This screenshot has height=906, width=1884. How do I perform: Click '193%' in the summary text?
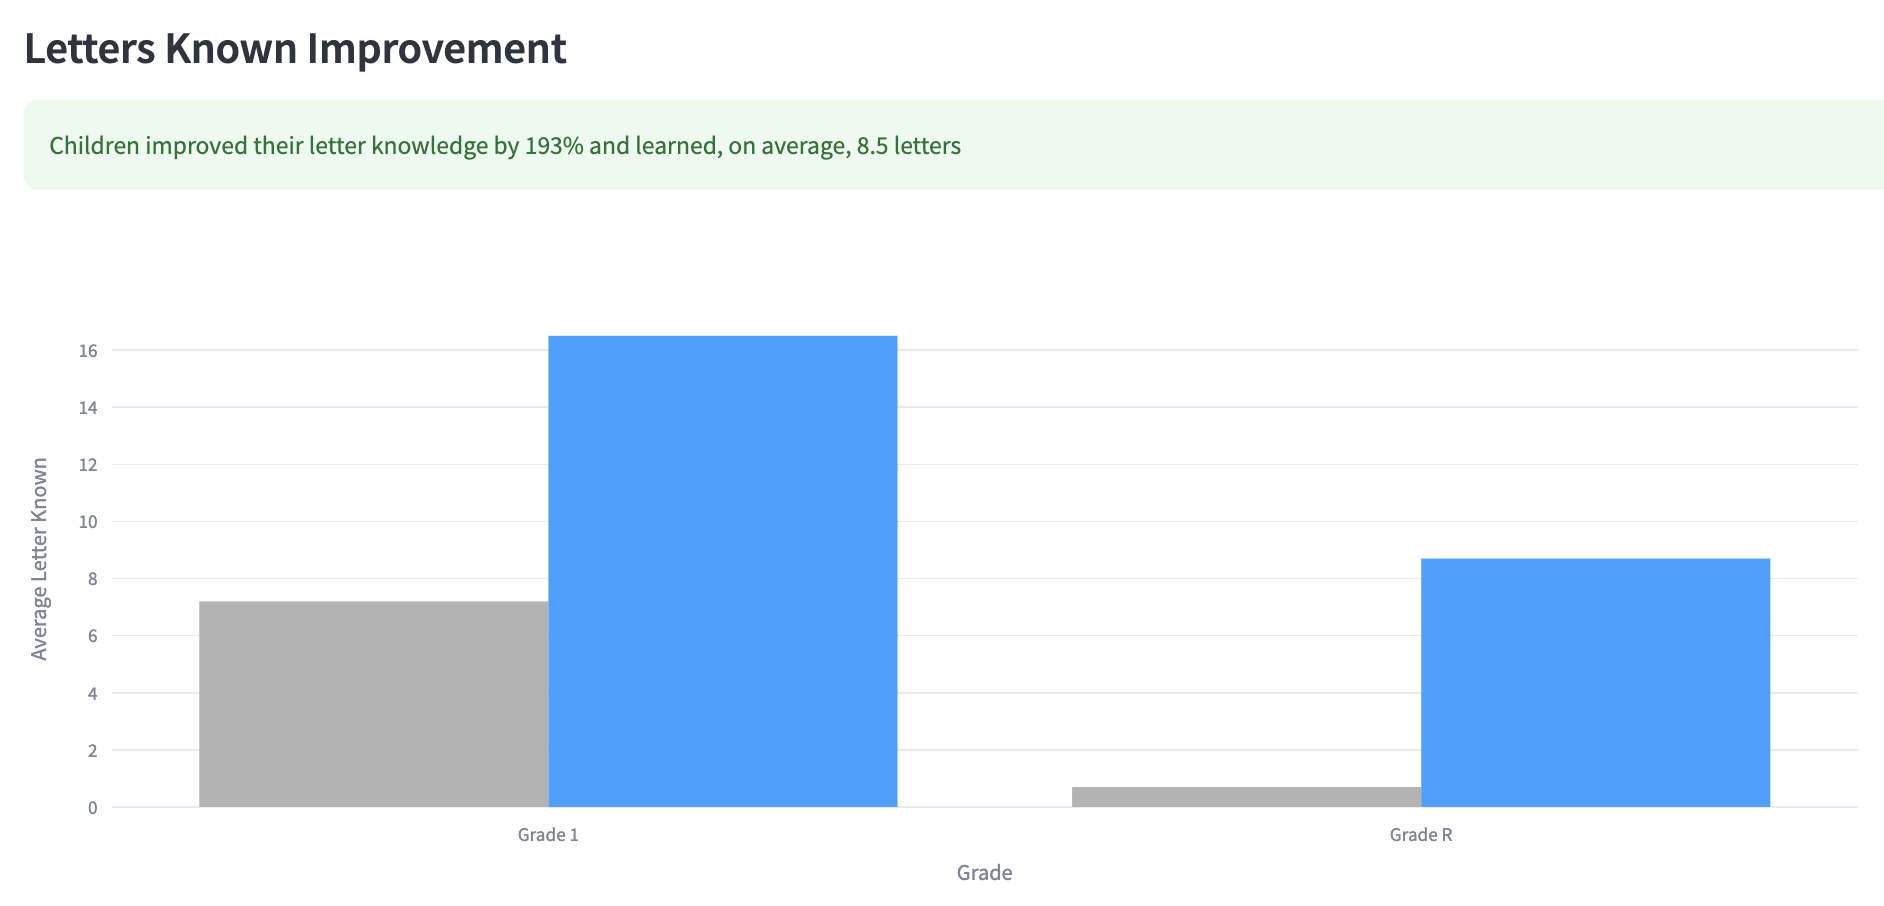[x=554, y=146]
